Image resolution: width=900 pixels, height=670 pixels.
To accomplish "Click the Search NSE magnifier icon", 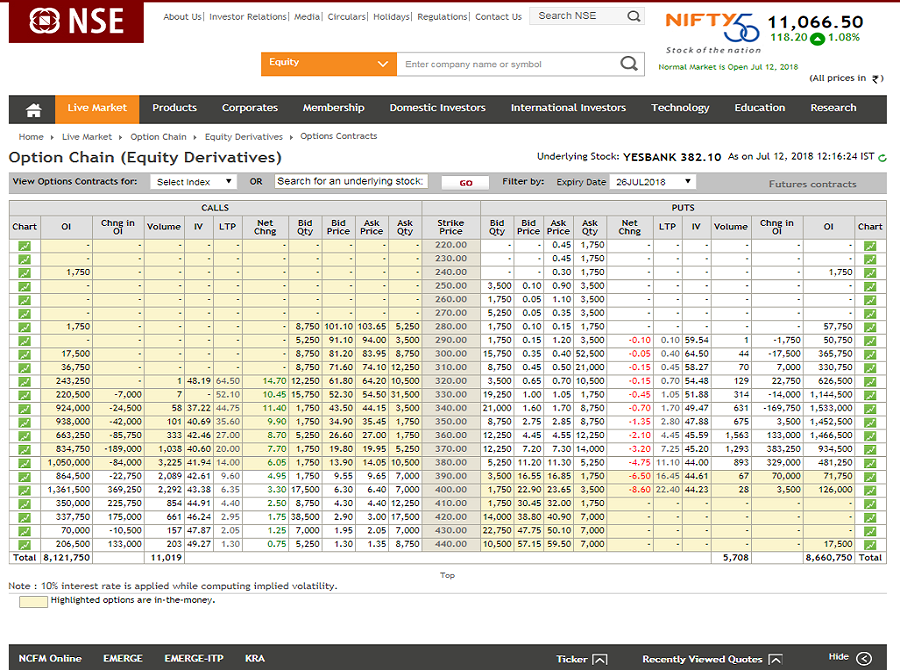I will [634, 16].
